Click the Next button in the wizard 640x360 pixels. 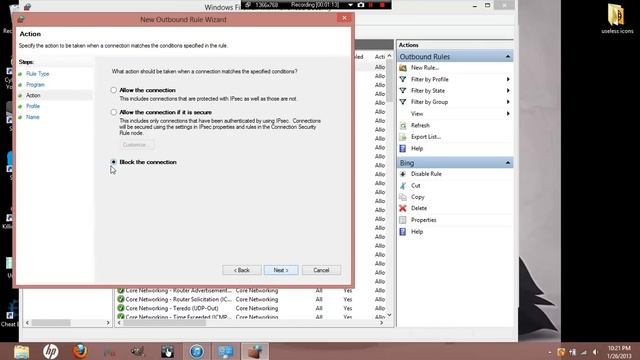point(281,270)
